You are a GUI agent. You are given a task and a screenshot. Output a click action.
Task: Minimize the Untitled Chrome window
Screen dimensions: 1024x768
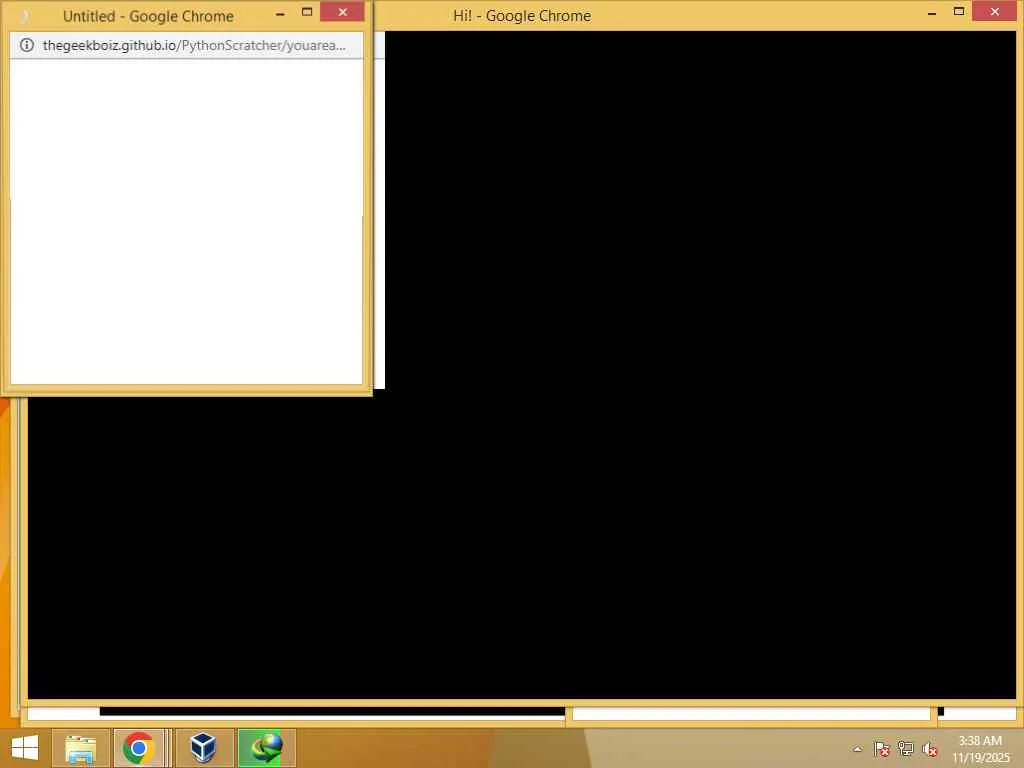click(280, 12)
